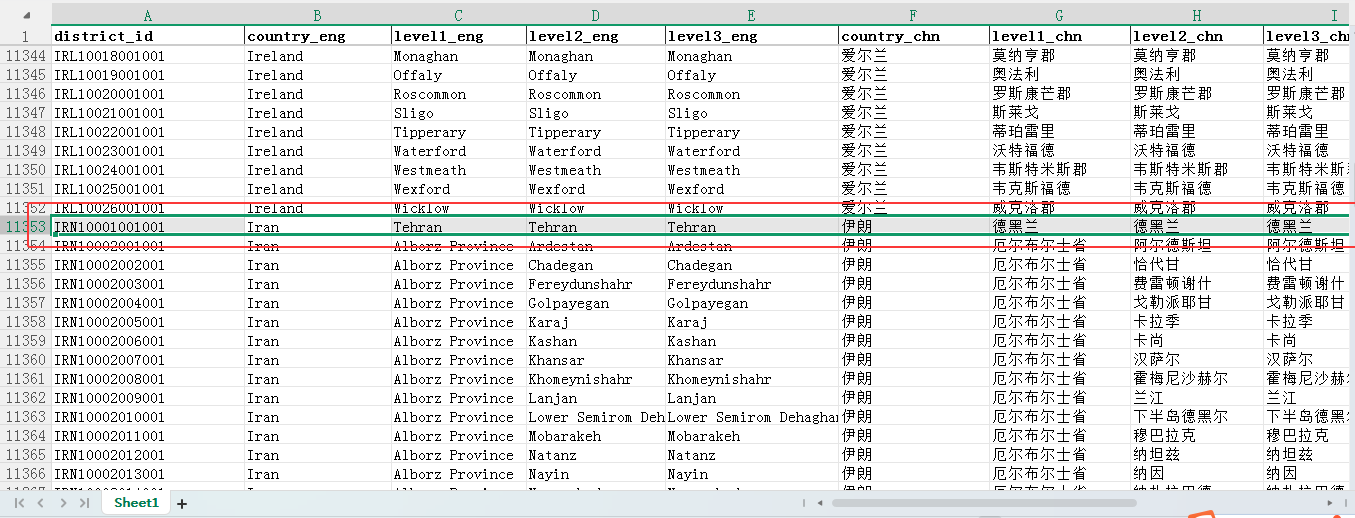Add a new sheet with the plus icon

point(182,504)
